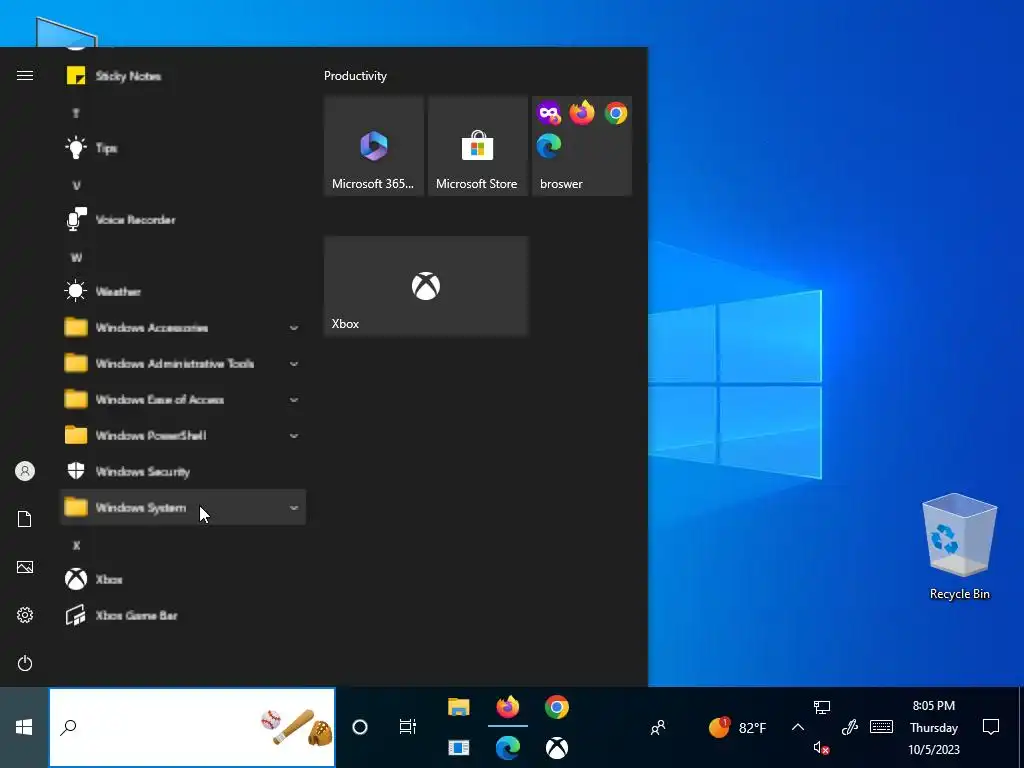Launch Sticky Notes from the app list
The image size is (1024, 768).
(x=183, y=76)
